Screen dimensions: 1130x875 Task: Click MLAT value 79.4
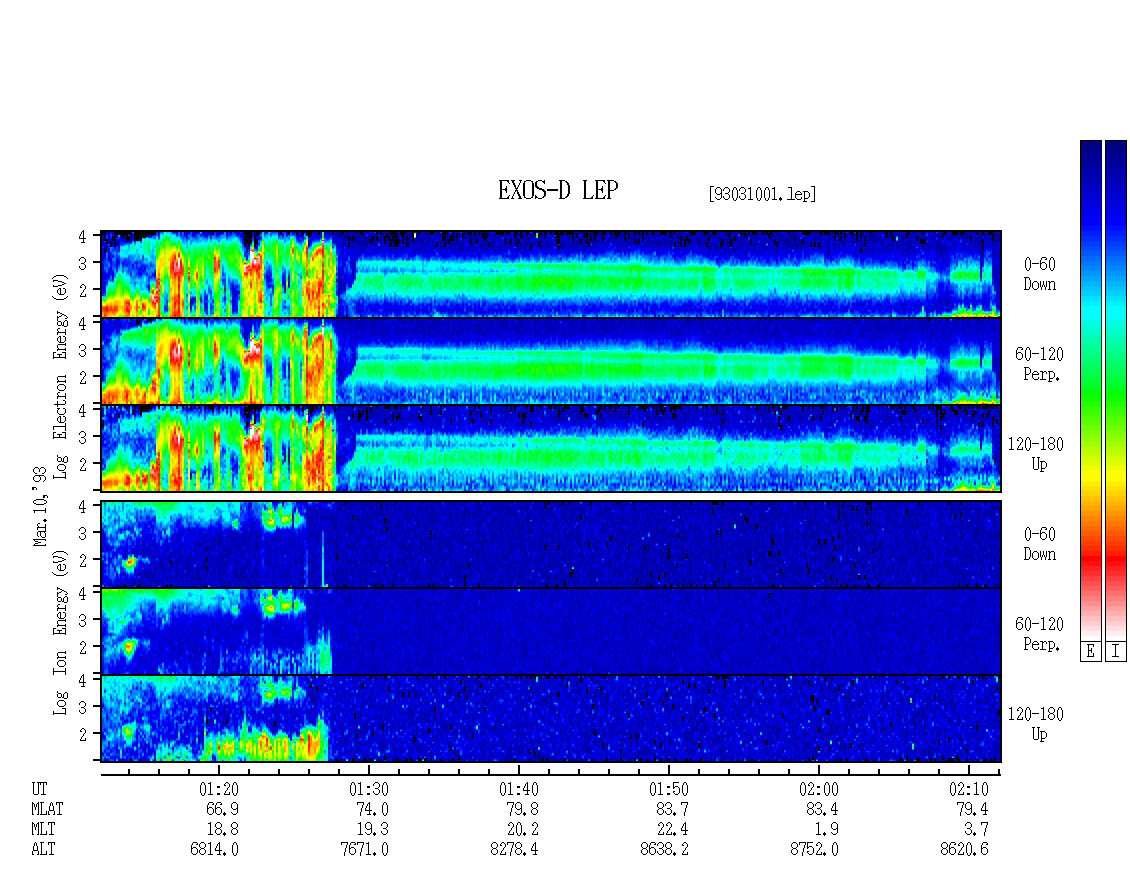click(972, 809)
